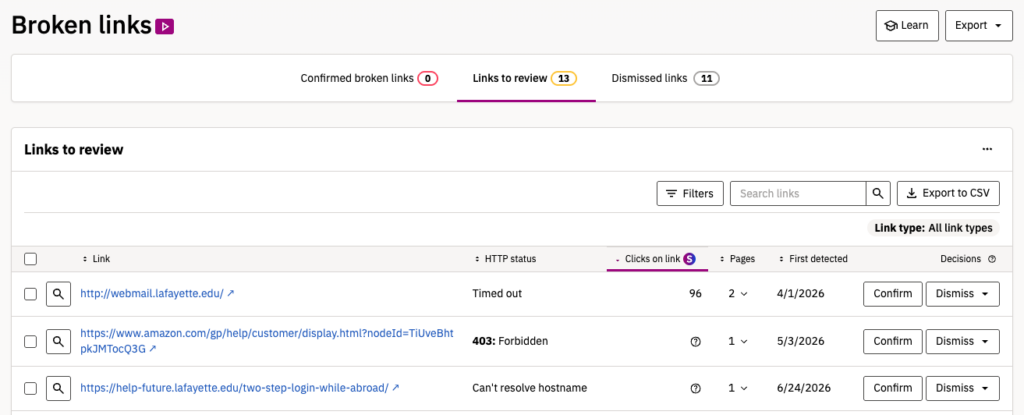Click the clicks help icon in help-future row
Screen dimensions: 1024x415
pos(695,388)
